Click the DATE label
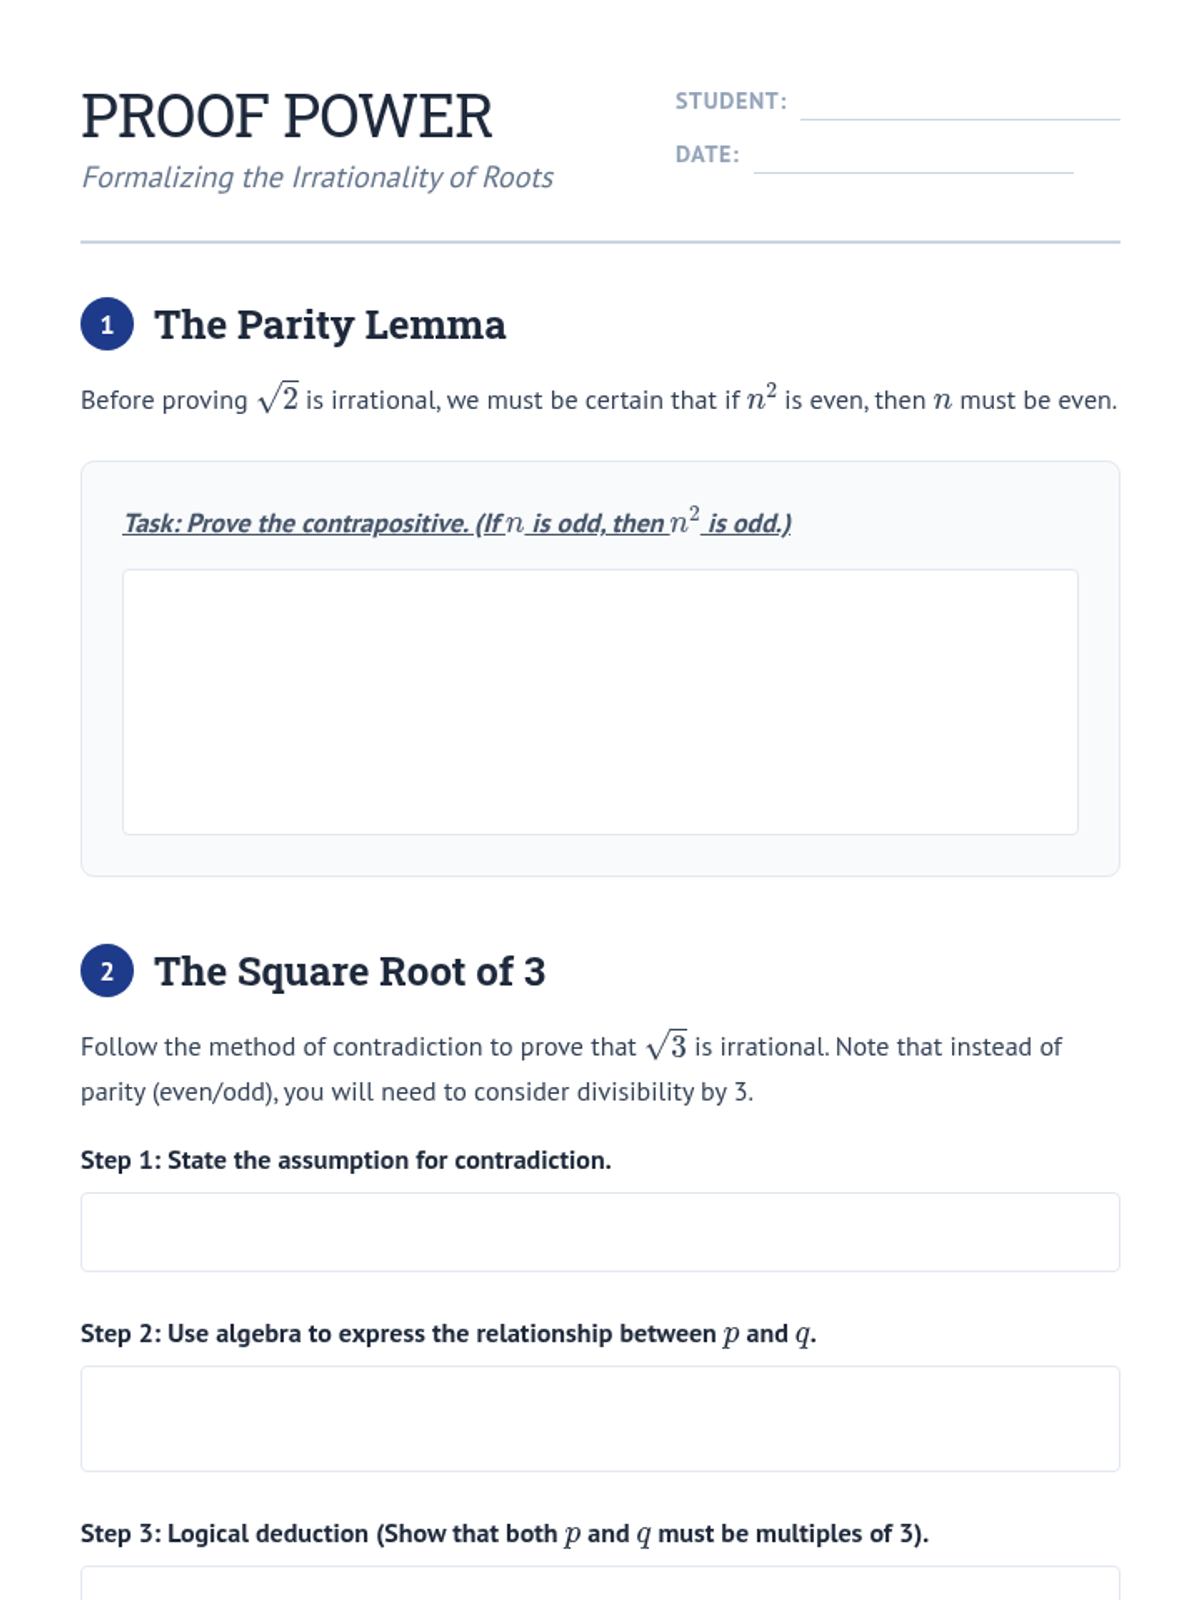Viewport: 1200px width, 1600px height. (707, 154)
